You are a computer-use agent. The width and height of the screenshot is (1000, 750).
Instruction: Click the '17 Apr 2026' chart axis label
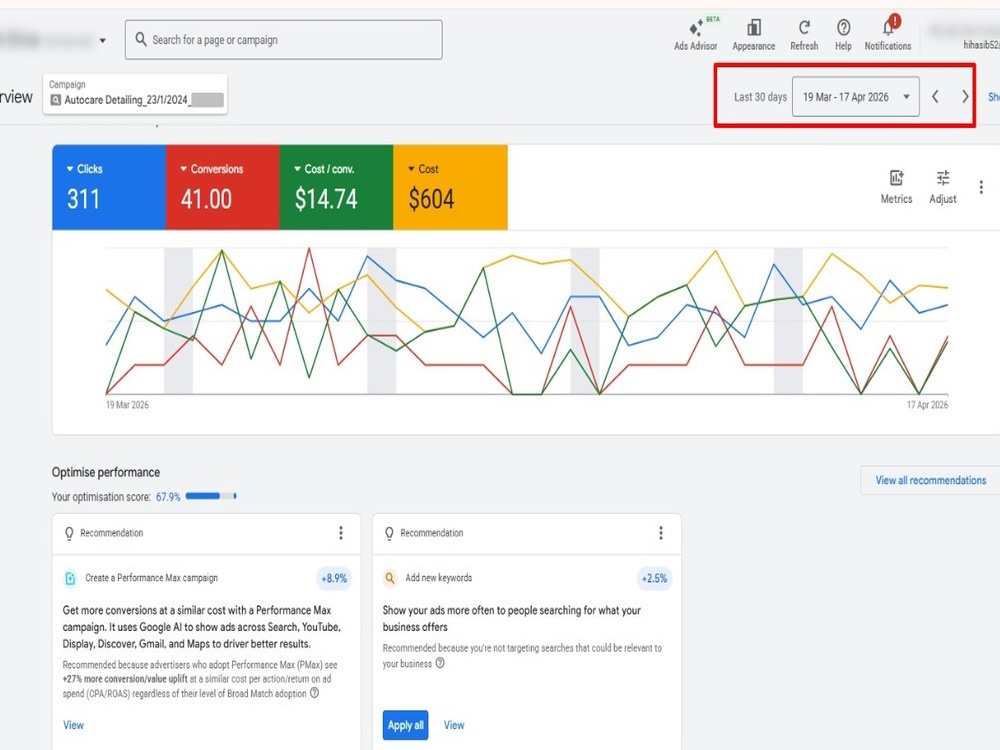[x=927, y=405]
